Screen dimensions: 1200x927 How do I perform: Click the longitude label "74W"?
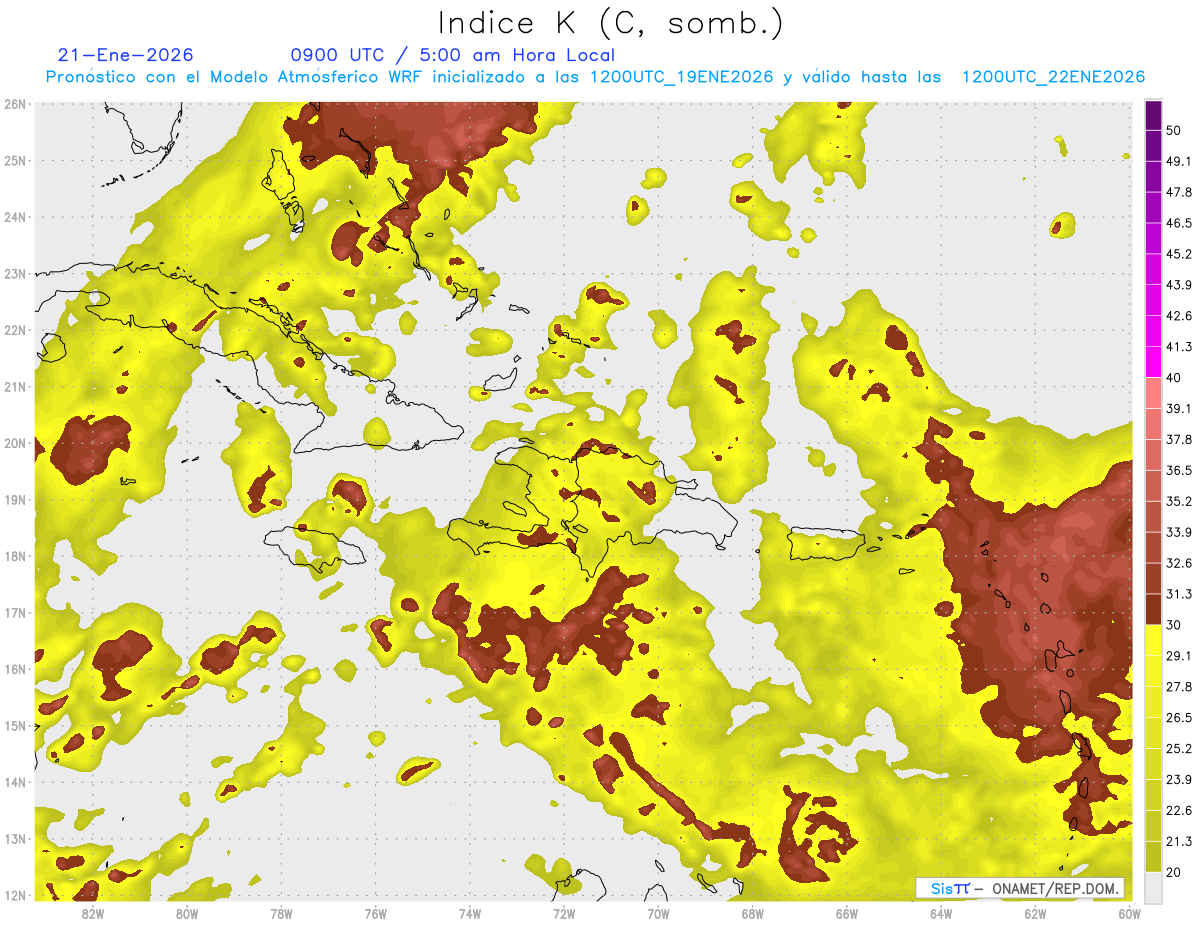(470, 914)
